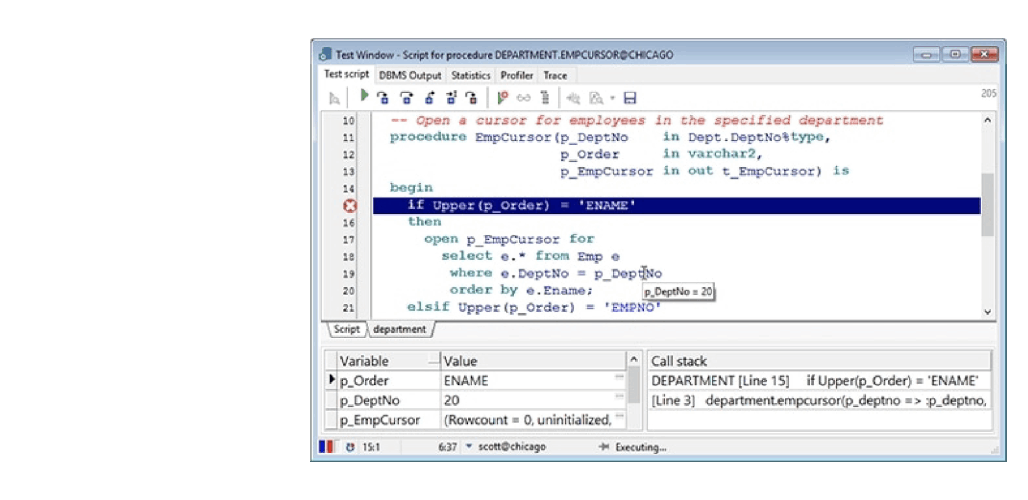Viewport: 1028px width, 500px height.
Task: Click the p_Order row indicator arrow
Action: 332,380
